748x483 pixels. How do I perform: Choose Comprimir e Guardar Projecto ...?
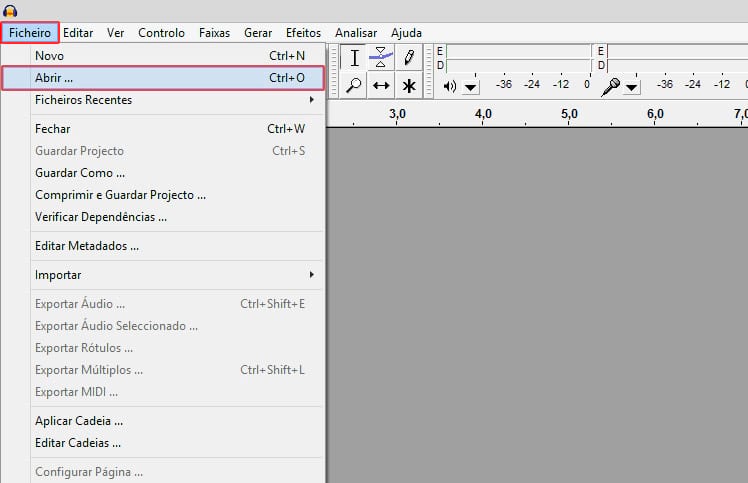coord(163,195)
